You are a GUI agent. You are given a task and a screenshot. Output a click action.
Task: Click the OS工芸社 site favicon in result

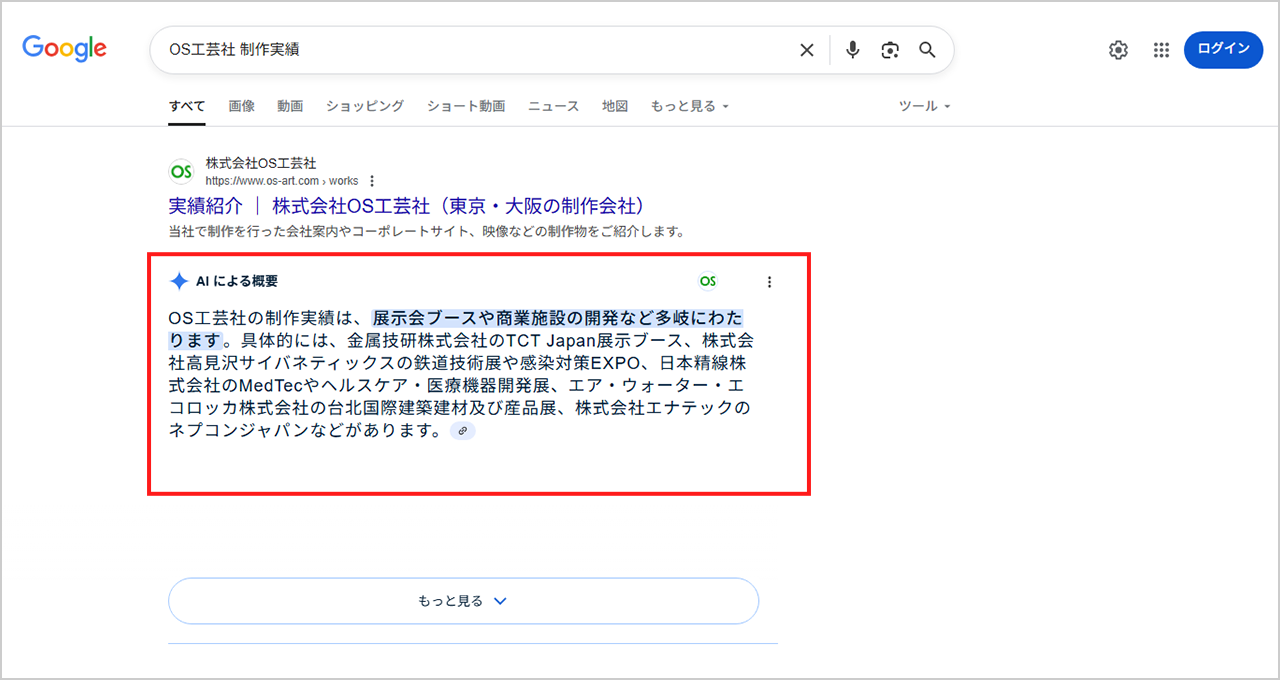(x=181, y=172)
